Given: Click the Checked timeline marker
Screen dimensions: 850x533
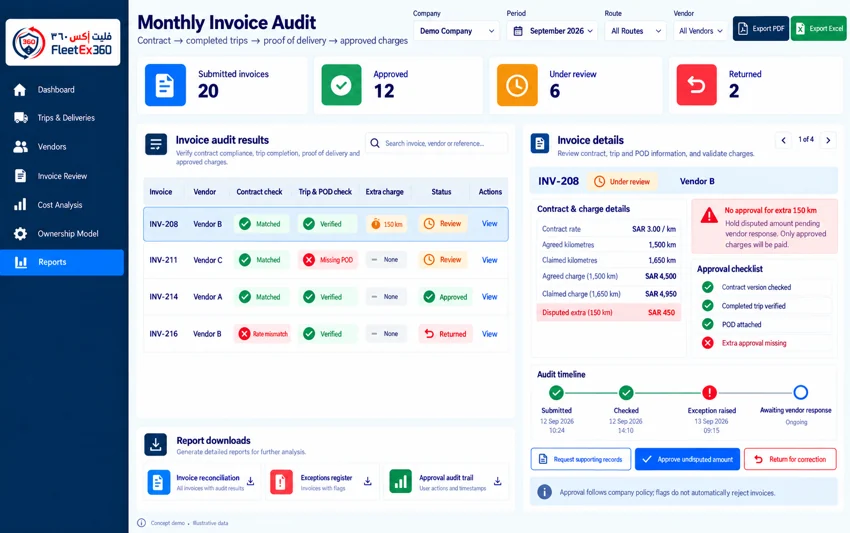Looking at the screenshot, I should 626,392.
